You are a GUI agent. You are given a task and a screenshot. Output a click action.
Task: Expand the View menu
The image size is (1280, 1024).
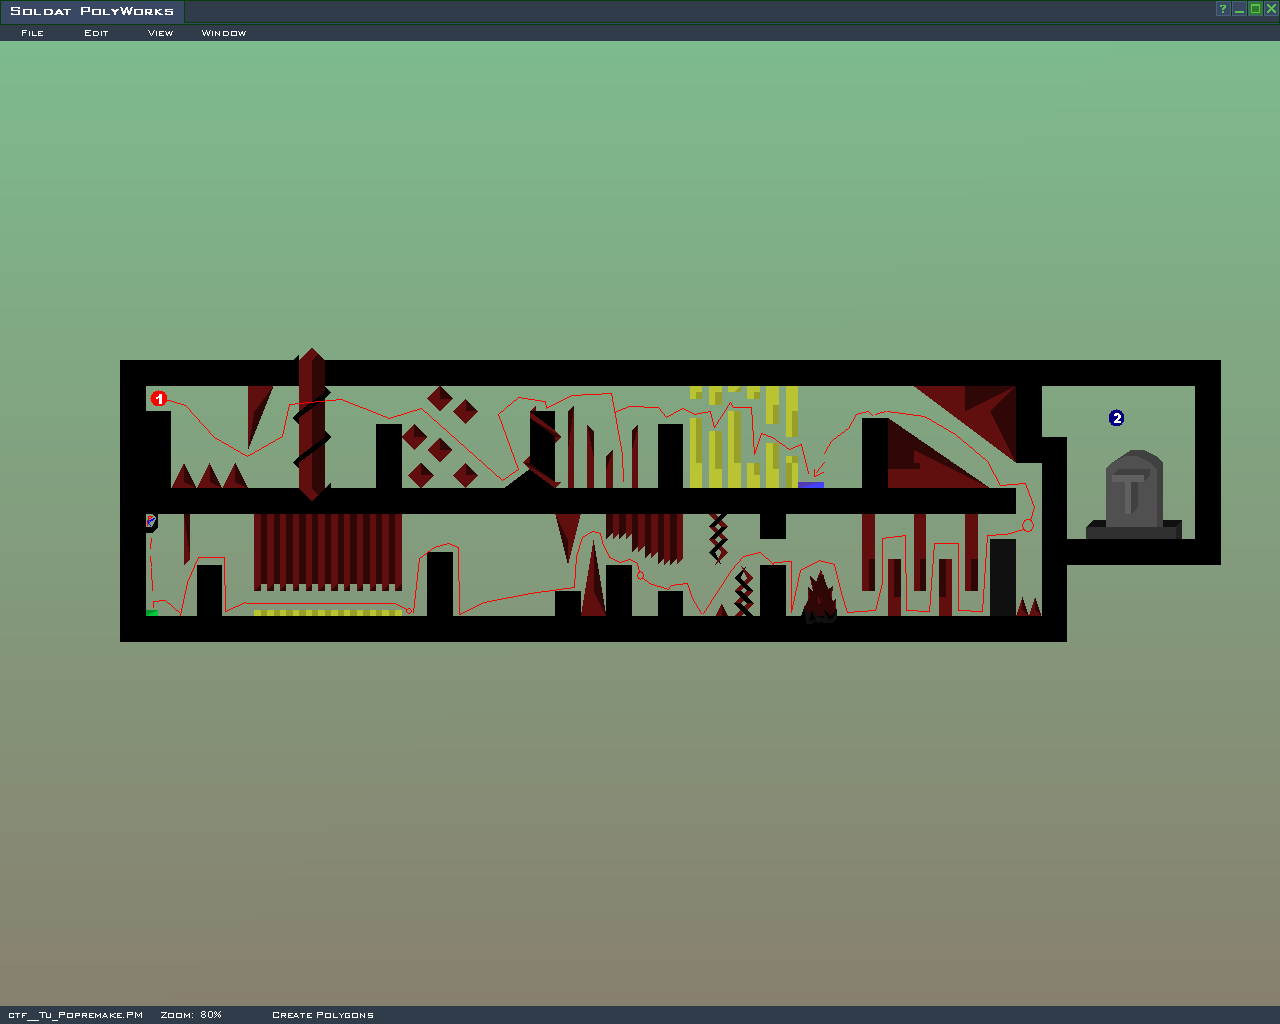[160, 33]
